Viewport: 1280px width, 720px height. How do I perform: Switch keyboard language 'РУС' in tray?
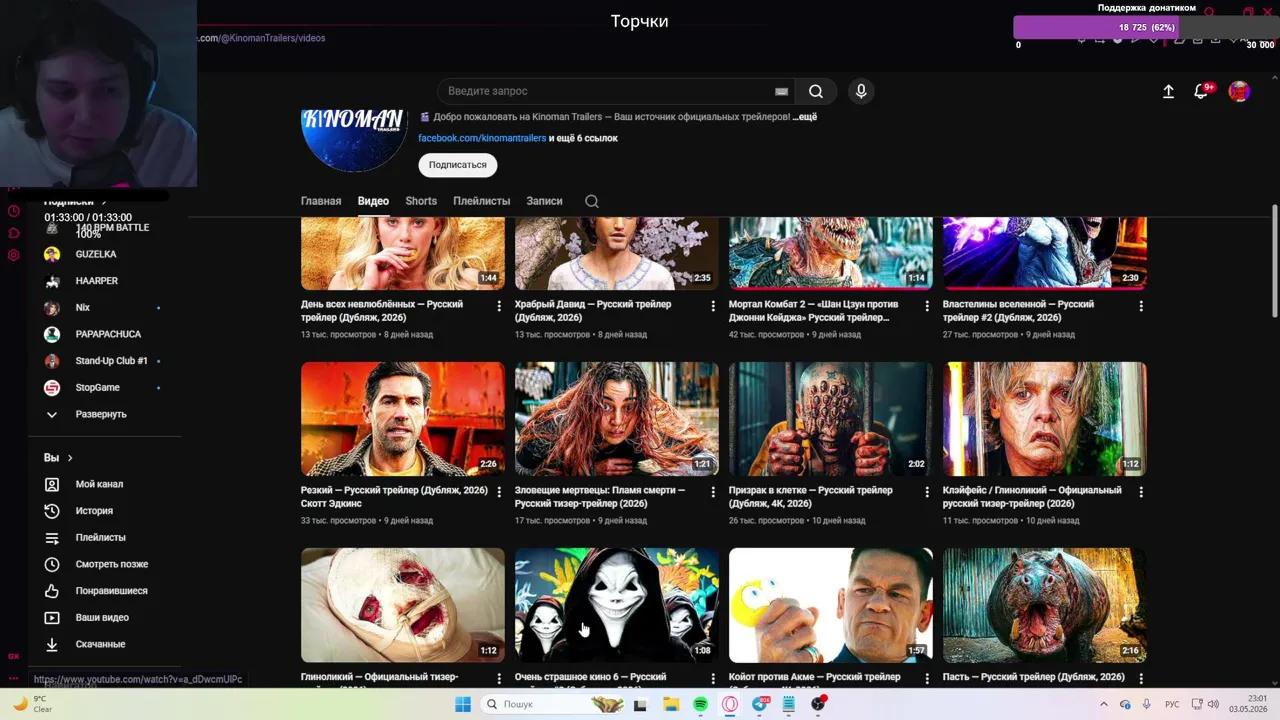tap(1172, 704)
